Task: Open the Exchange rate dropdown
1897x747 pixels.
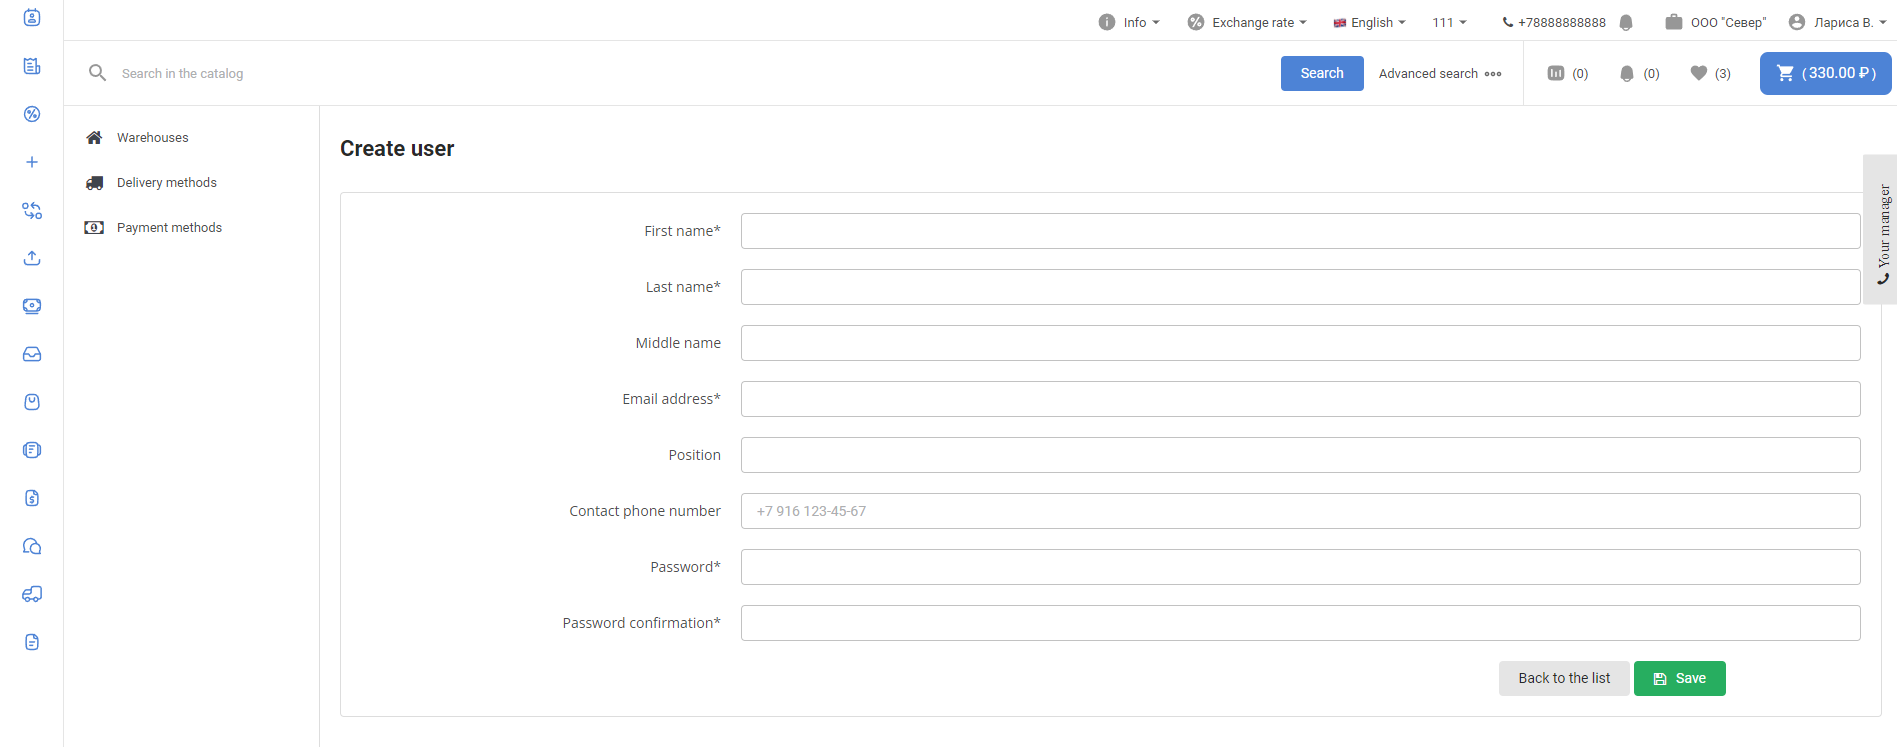Action: (x=1247, y=22)
